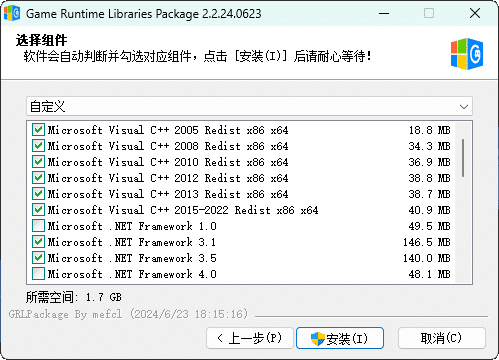Viewport: 499px width, 360px height.
Task: Open the 自定义 install type dropdown
Action: pyautogui.click(x=249, y=107)
